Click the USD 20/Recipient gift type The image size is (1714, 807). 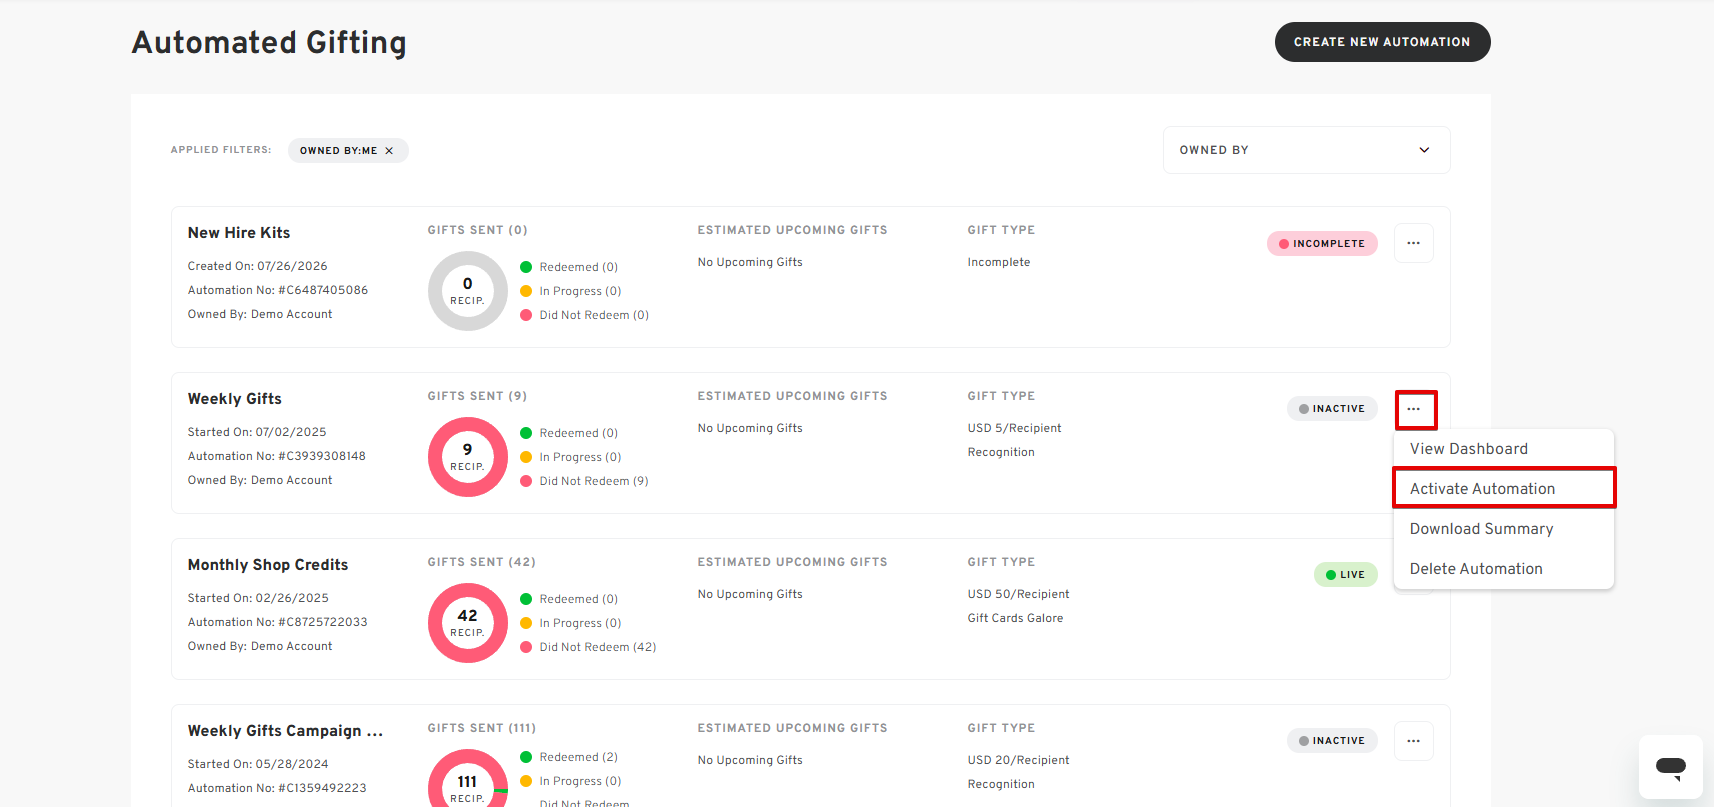1018,760
